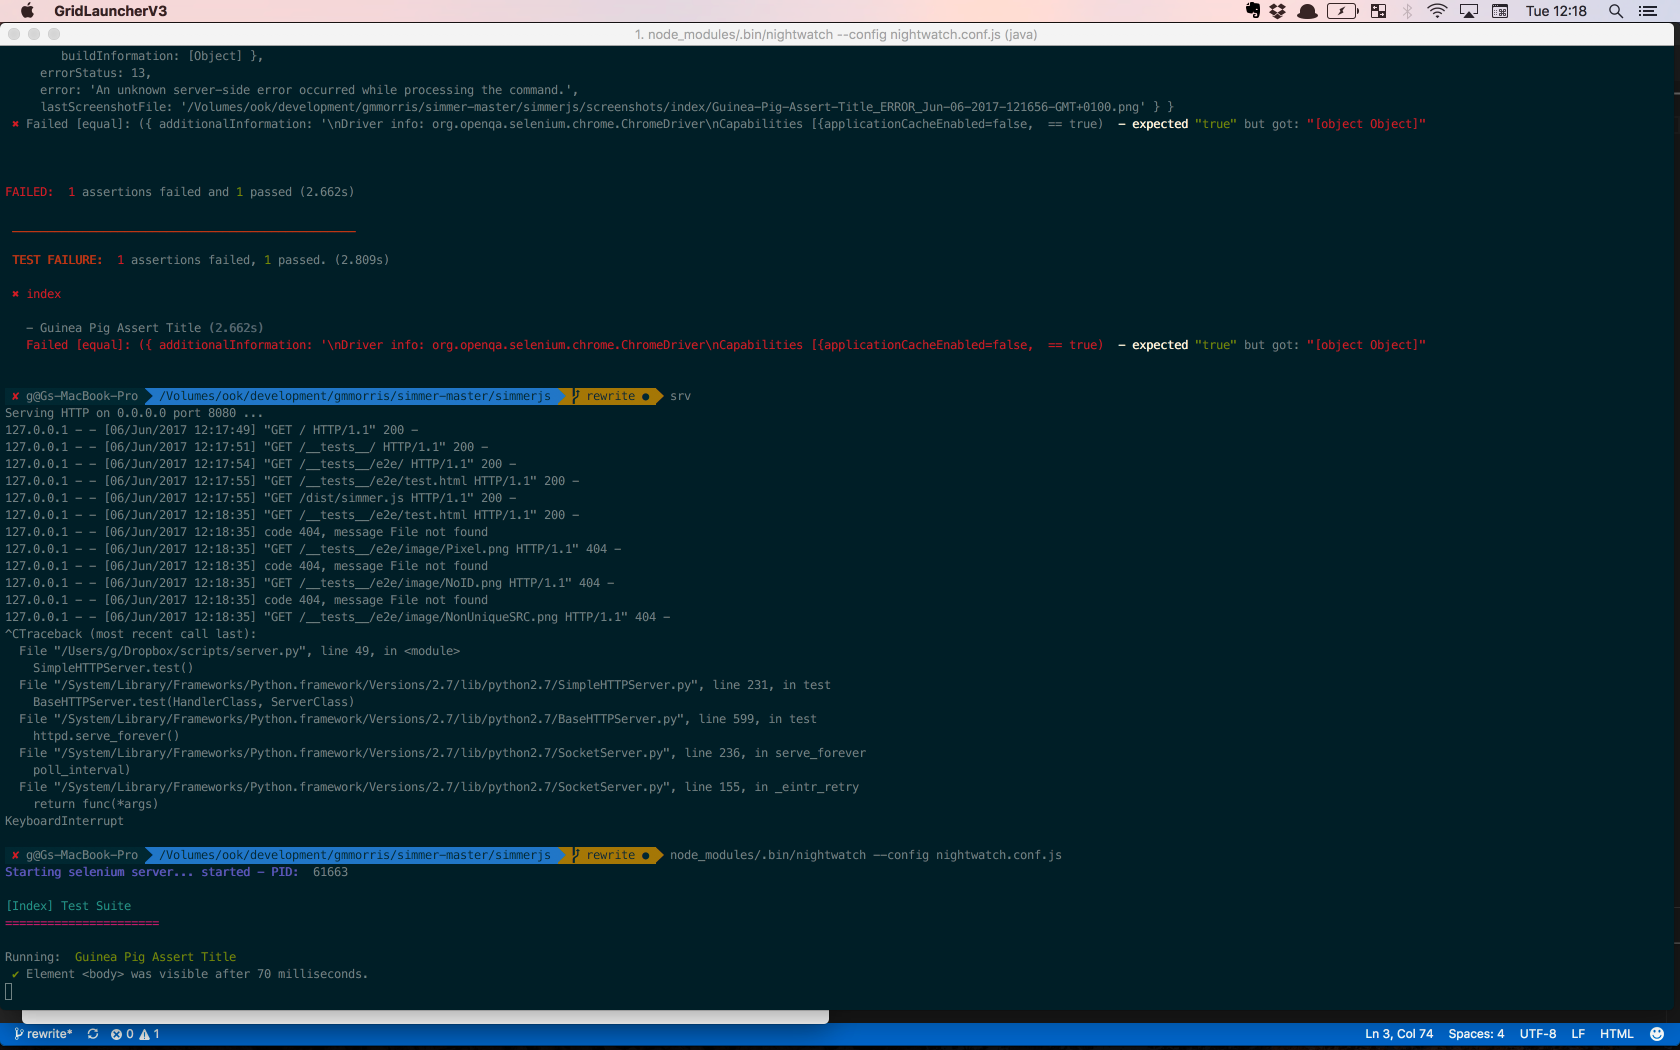Open the AirPlay display menu
The image size is (1680, 1050).
point(1469,11)
